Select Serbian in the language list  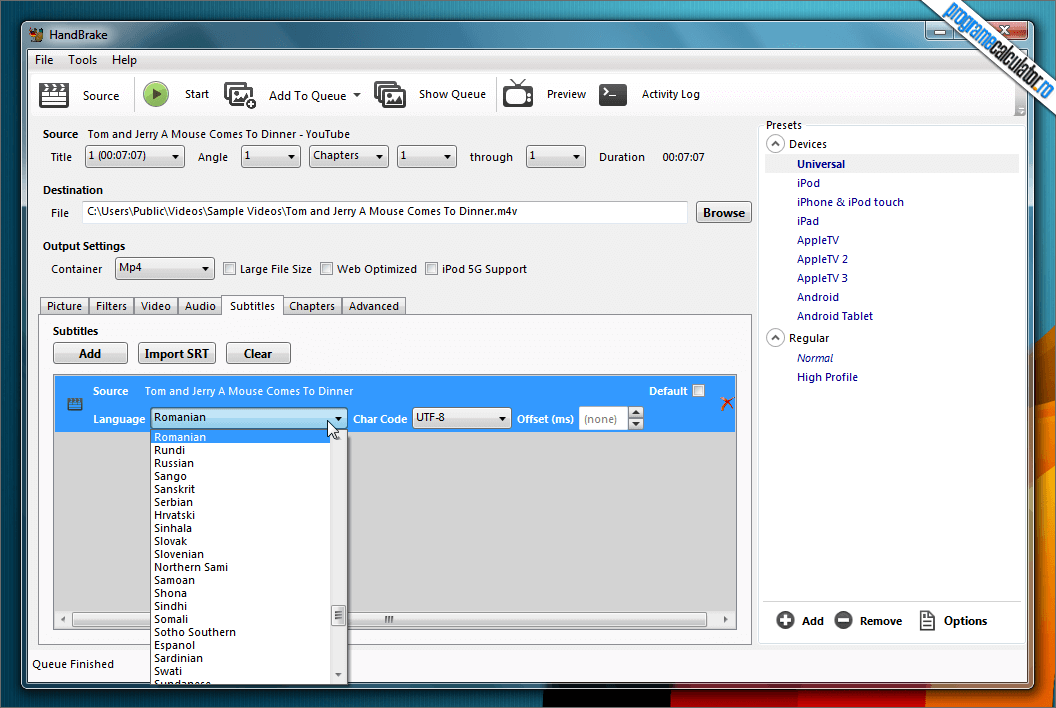pyautogui.click(x=174, y=502)
